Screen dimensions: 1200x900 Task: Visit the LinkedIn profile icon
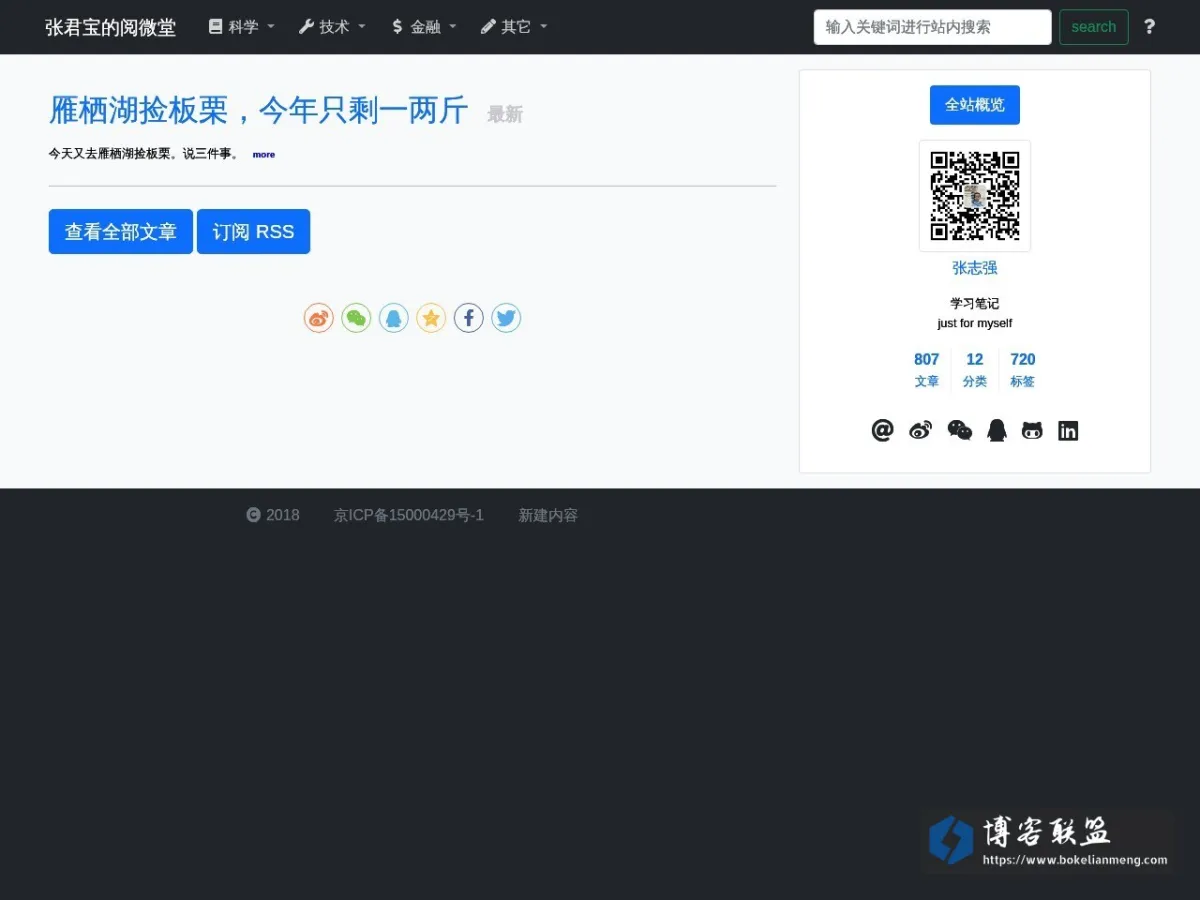[1068, 431]
